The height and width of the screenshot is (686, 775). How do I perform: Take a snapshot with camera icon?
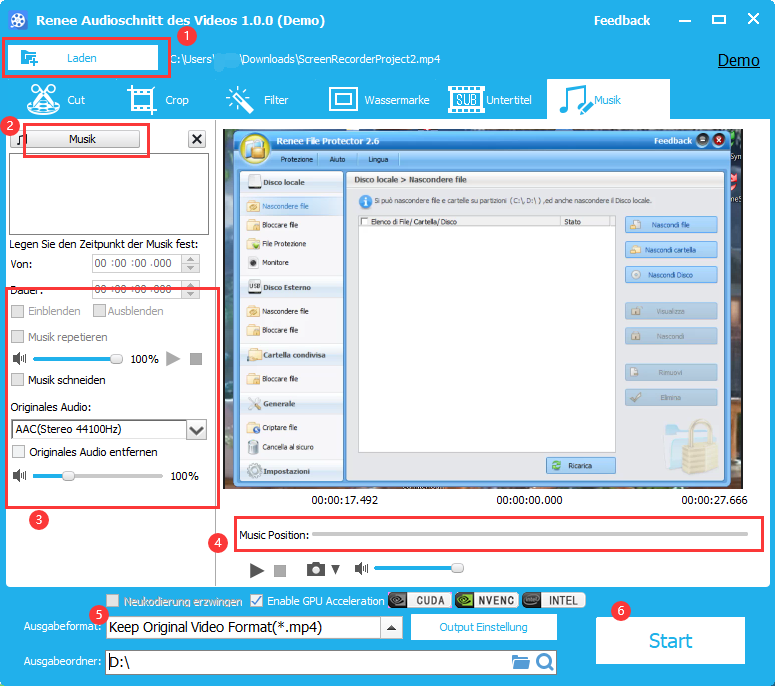[x=315, y=569]
